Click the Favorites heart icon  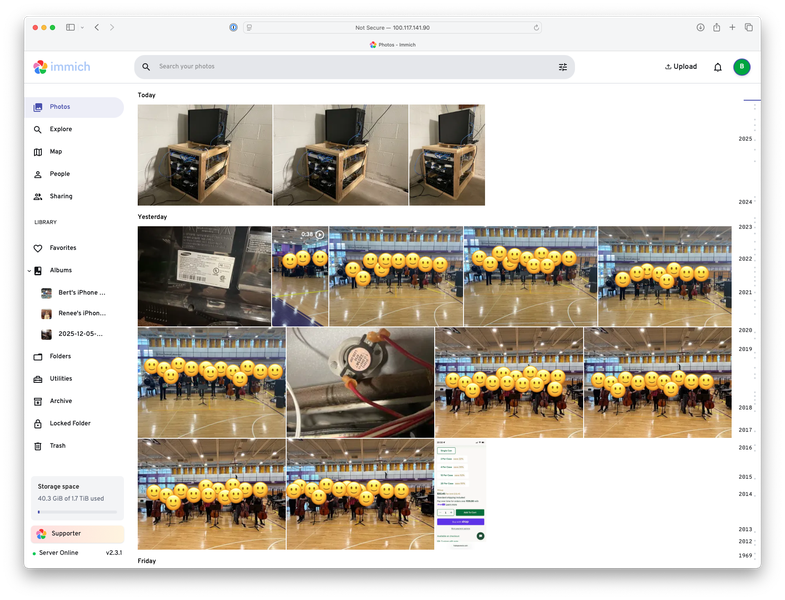pos(38,248)
